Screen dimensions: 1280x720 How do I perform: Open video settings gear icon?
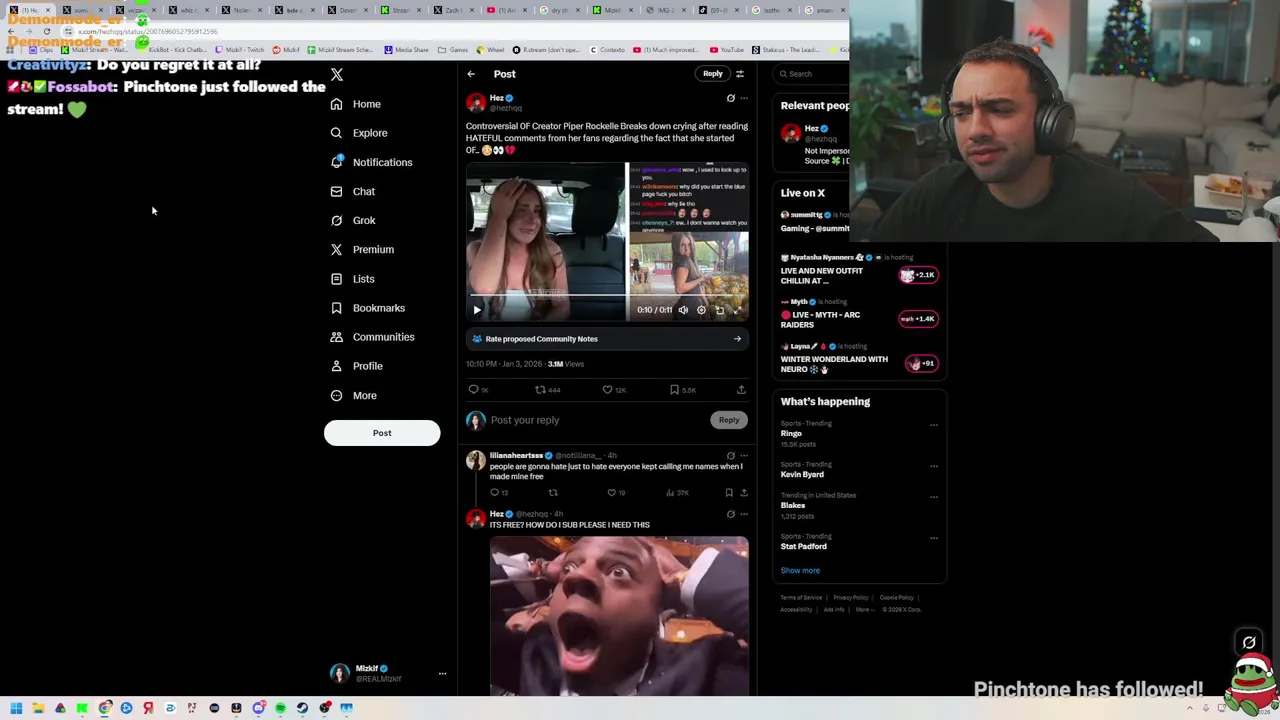701,310
